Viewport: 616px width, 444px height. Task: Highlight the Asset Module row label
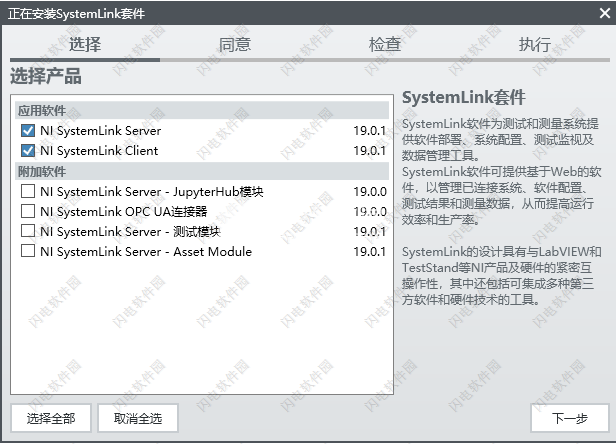[146, 251]
